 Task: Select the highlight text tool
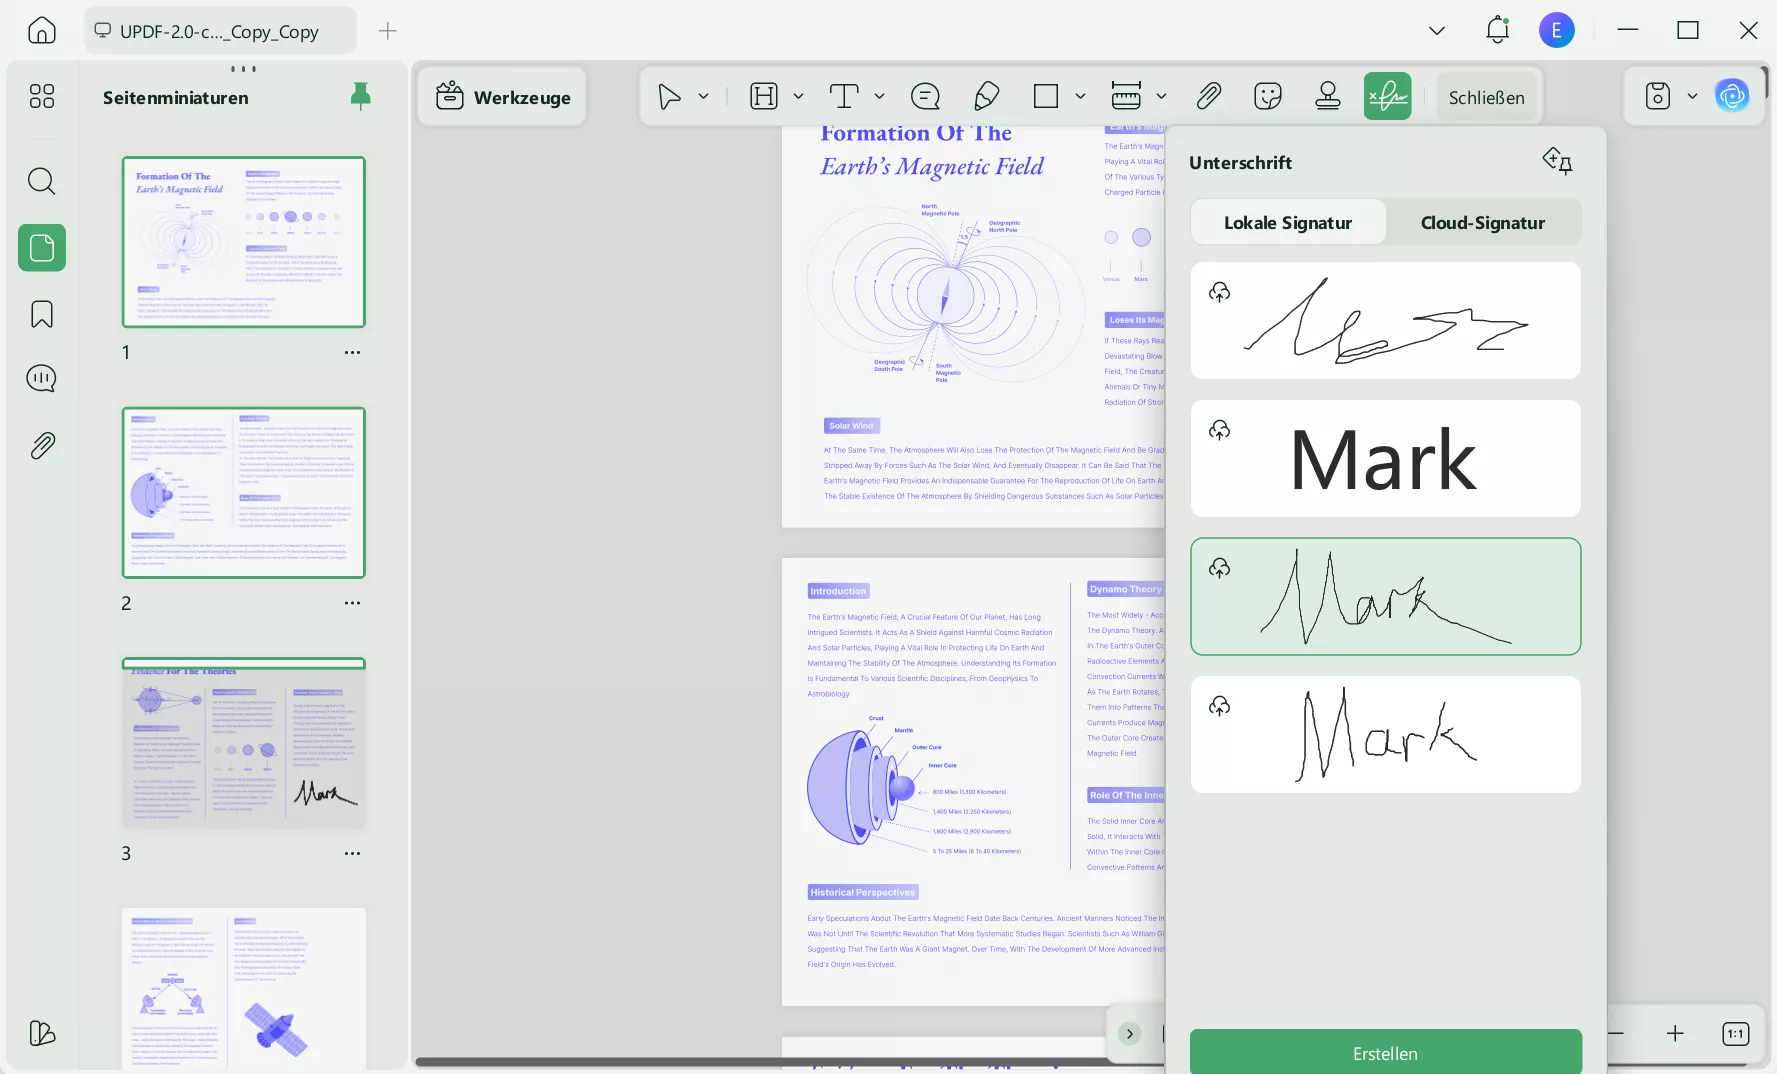click(x=764, y=96)
